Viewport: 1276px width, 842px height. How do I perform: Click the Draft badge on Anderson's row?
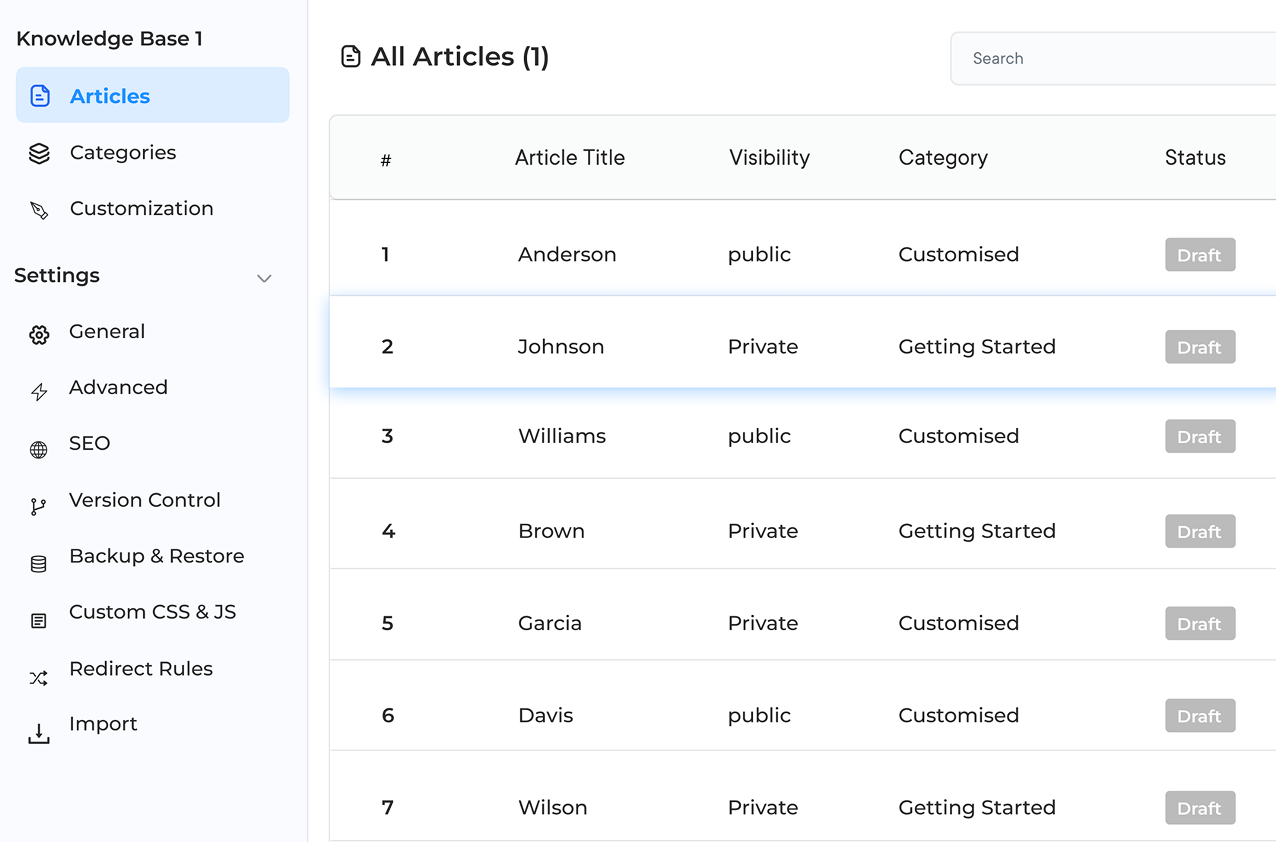(x=1199, y=254)
